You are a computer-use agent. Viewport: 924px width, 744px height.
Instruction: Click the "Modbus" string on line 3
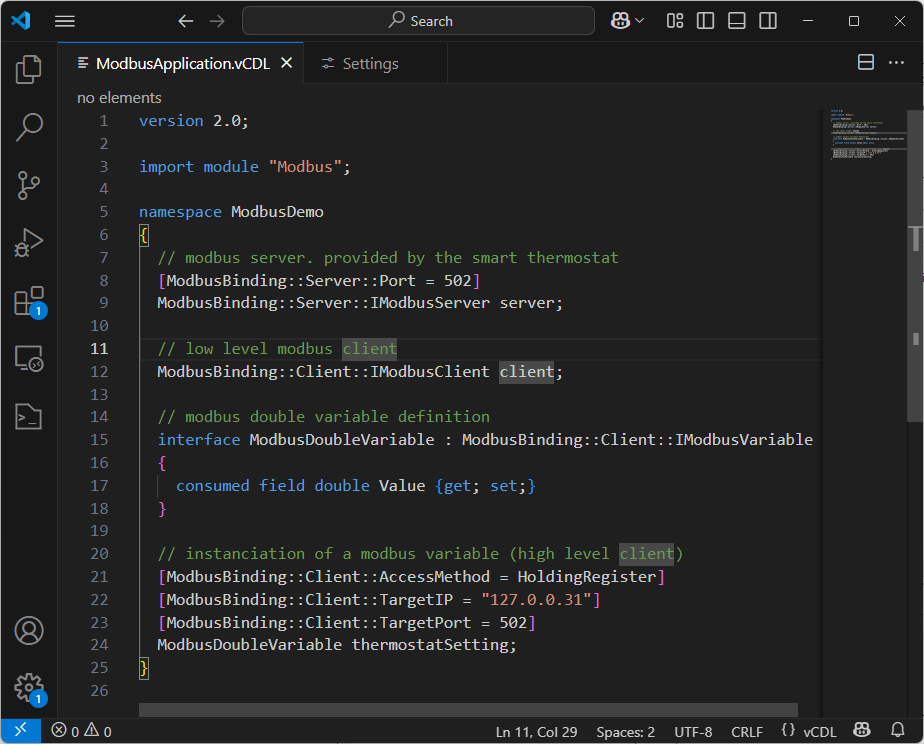pos(305,167)
